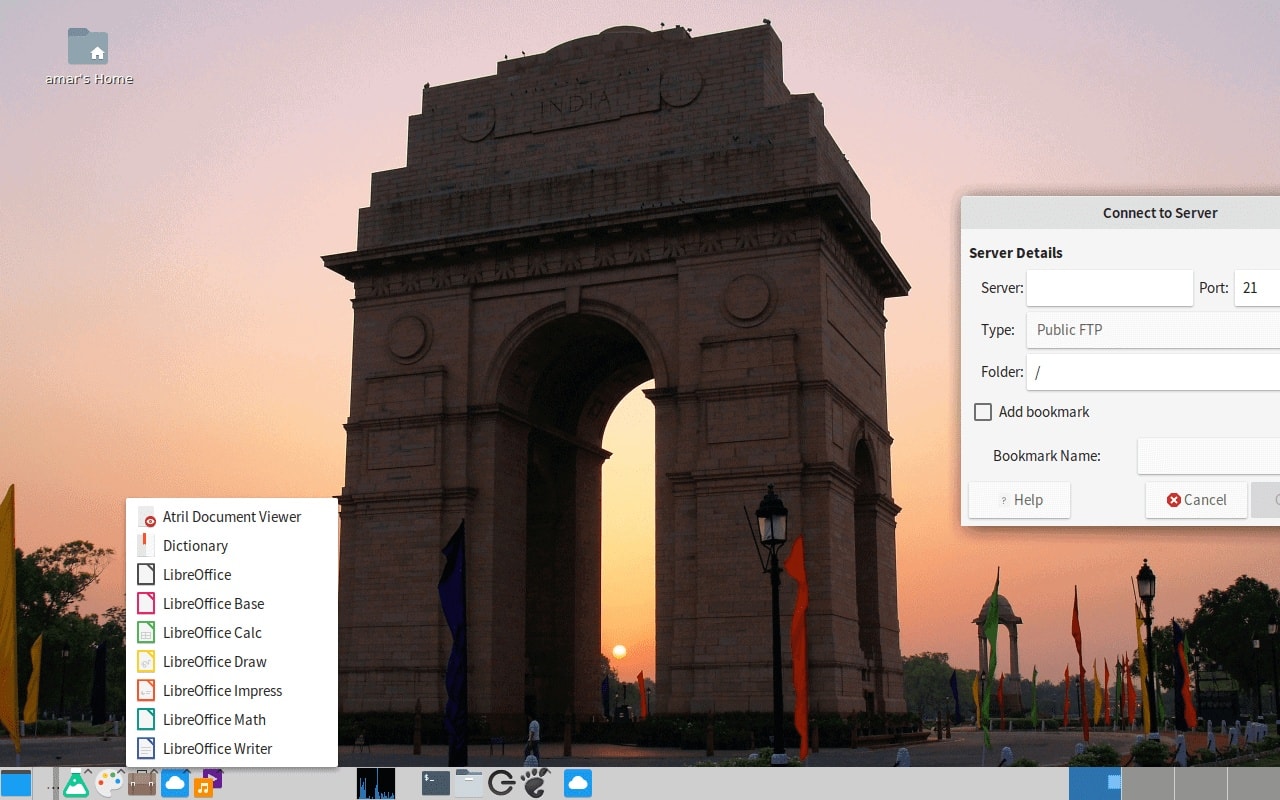Viewport: 1280px width, 800px height.
Task: Open LibreOffice Math entry
Action: pyautogui.click(x=232, y=720)
